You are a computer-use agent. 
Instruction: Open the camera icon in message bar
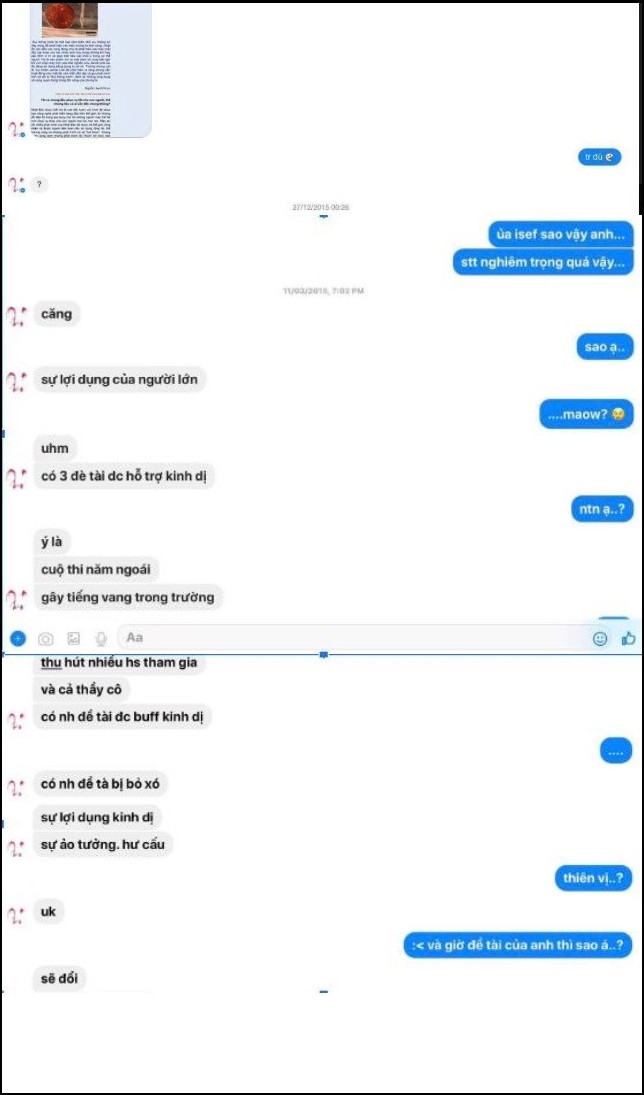[46, 638]
